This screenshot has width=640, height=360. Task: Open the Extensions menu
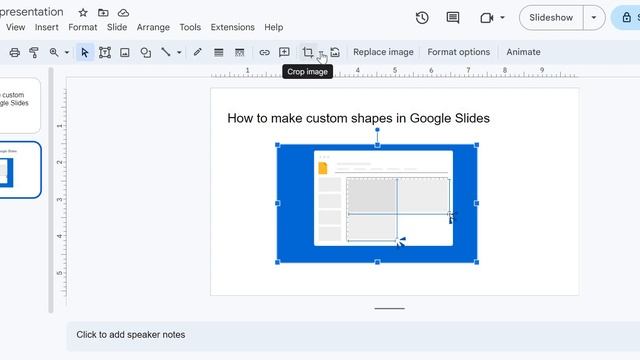pos(233,27)
